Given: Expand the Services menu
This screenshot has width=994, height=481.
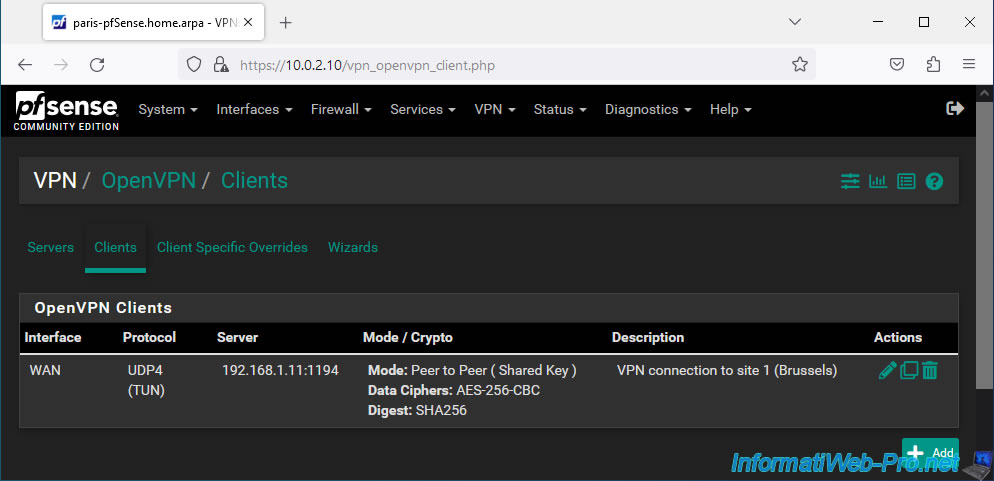Looking at the screenshot, I should (423, 110).
